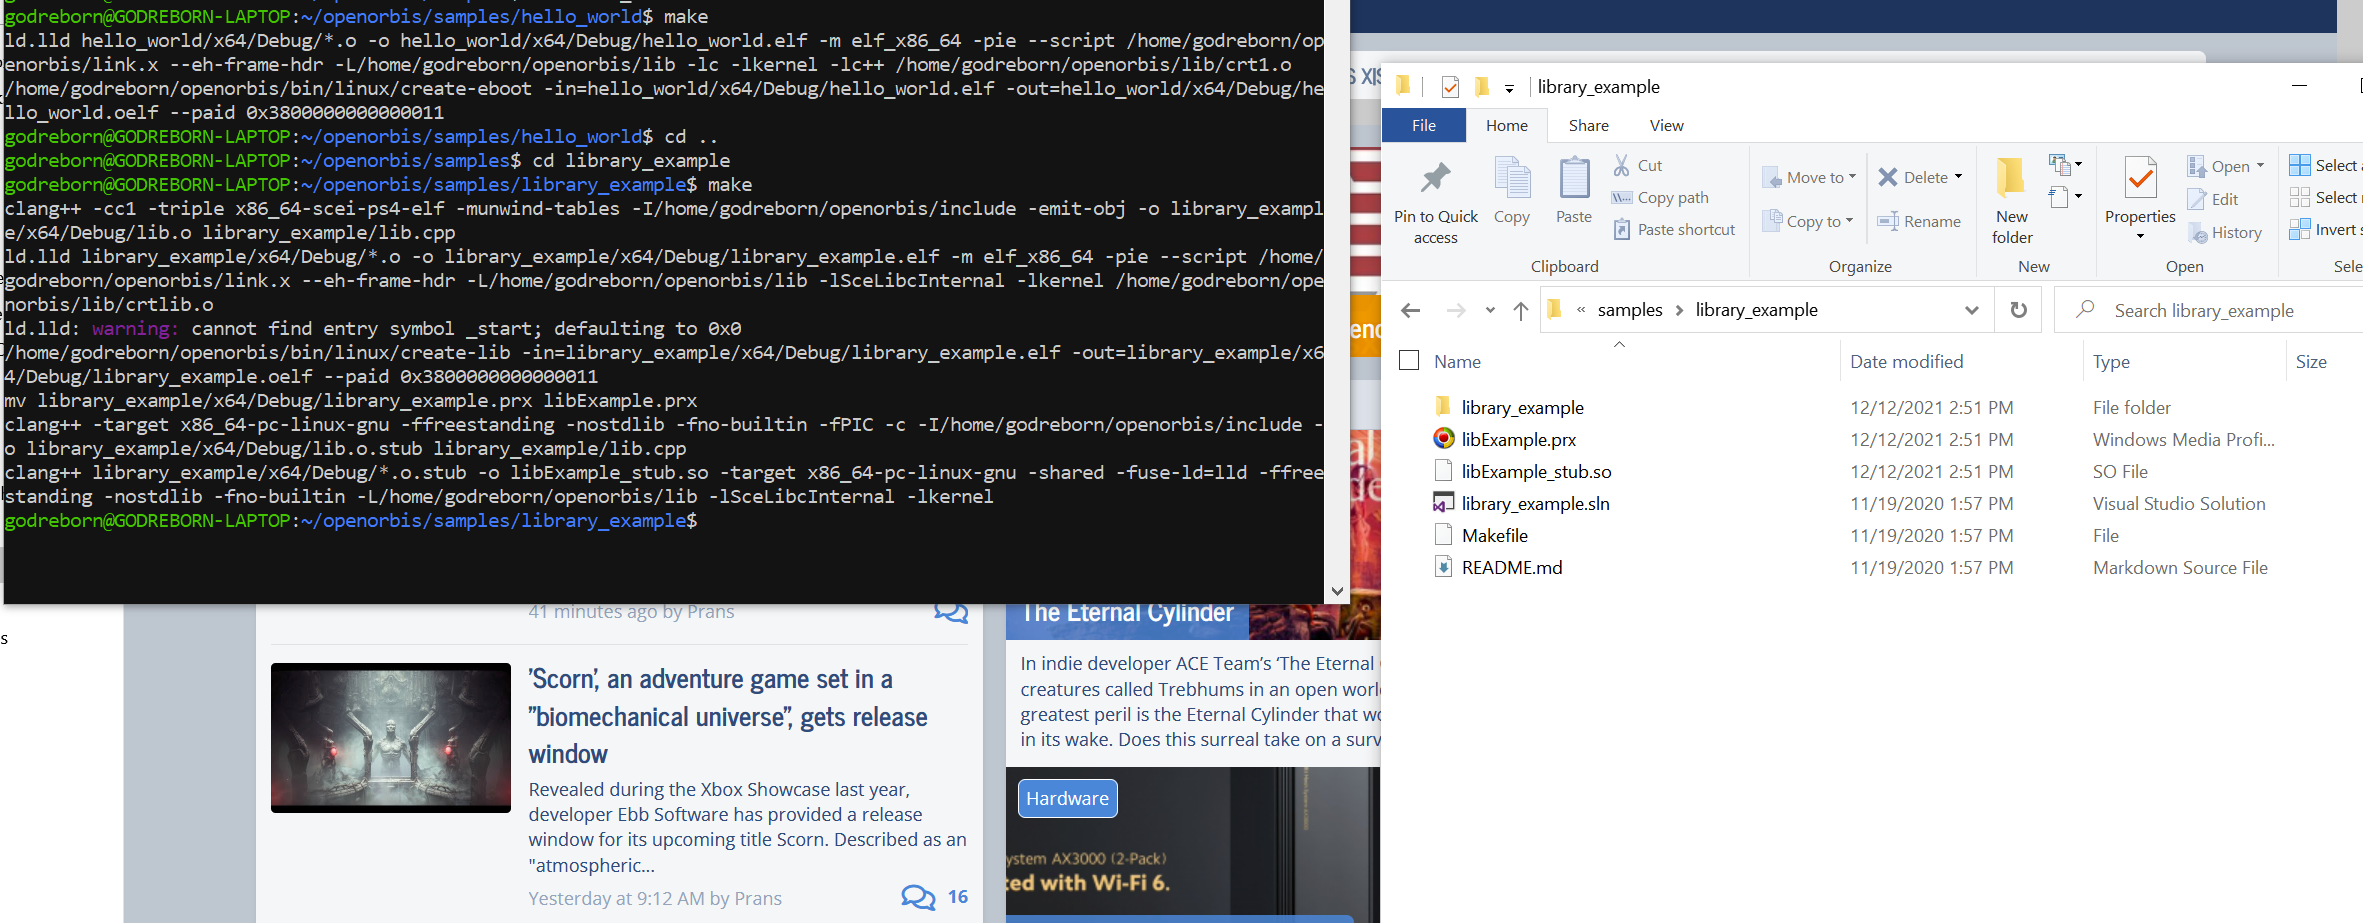Click the library_example.sln Visual Studio icon
Screen dimensions: 2363x923
point(1443,503)
